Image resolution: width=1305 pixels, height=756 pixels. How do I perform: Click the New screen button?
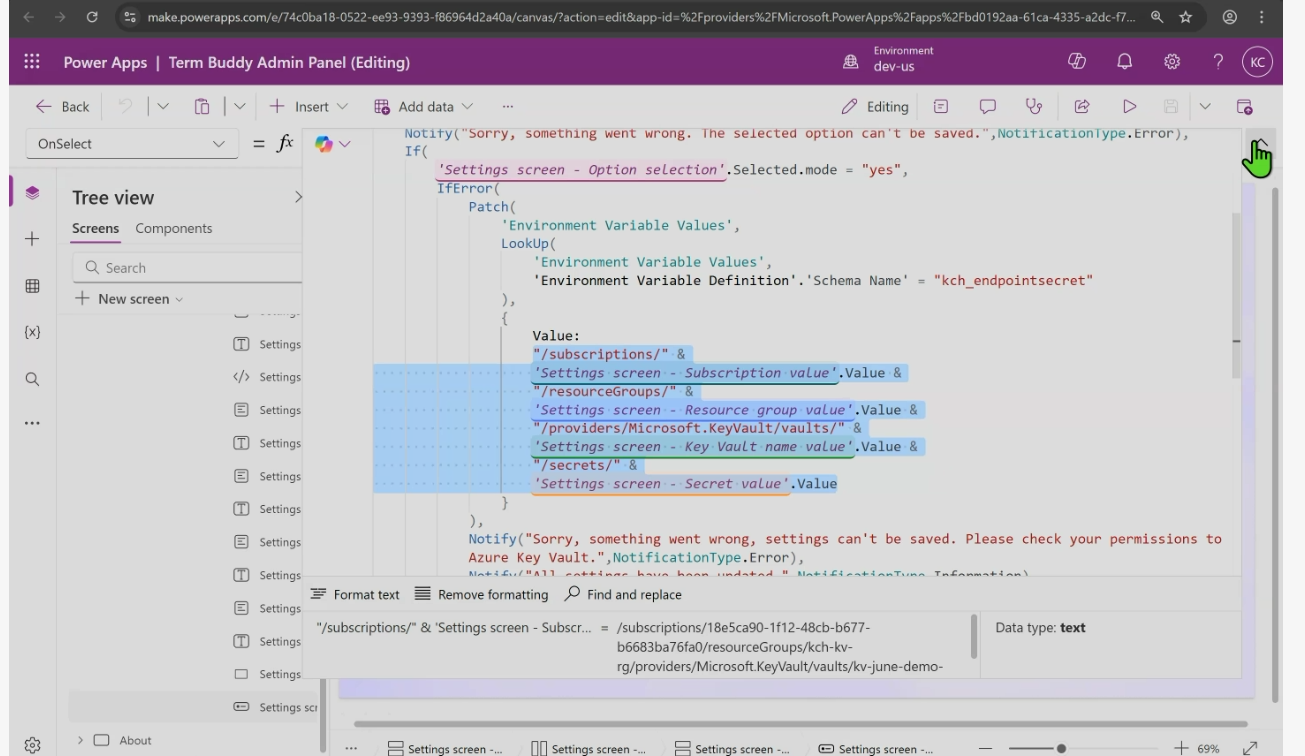click(130, 299)
